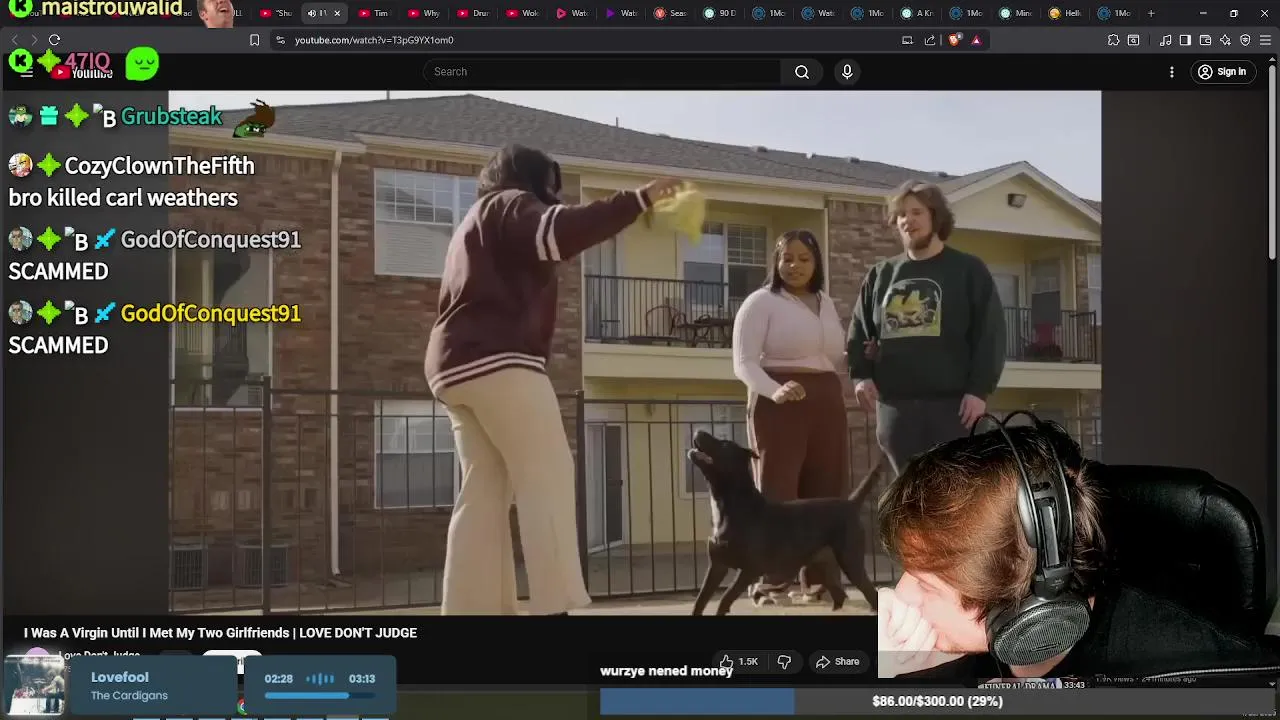Screen dimensions: 1280x720
Task: Switch to the 'Drun' YouTube tab
Action: point(472,13)
